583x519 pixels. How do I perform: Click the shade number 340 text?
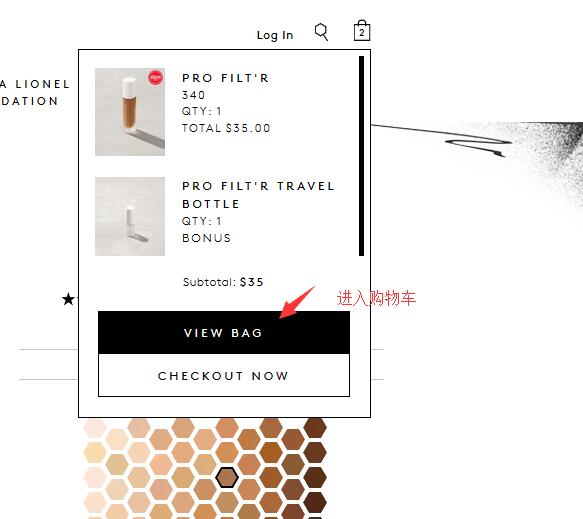point(193,95)
